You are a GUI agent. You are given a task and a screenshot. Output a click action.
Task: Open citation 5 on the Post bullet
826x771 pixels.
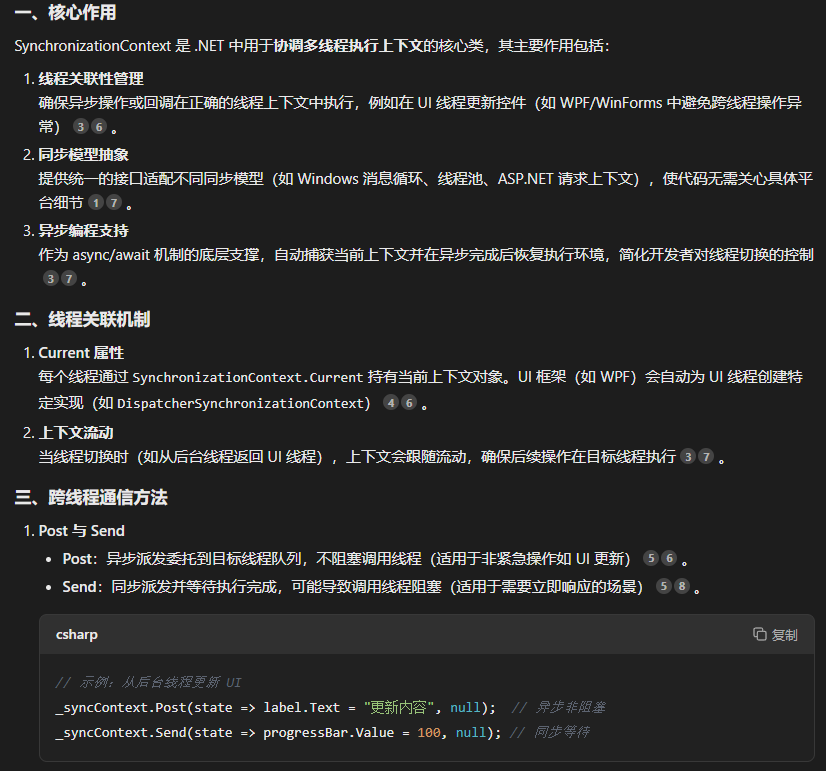click(x=651, y=558)
